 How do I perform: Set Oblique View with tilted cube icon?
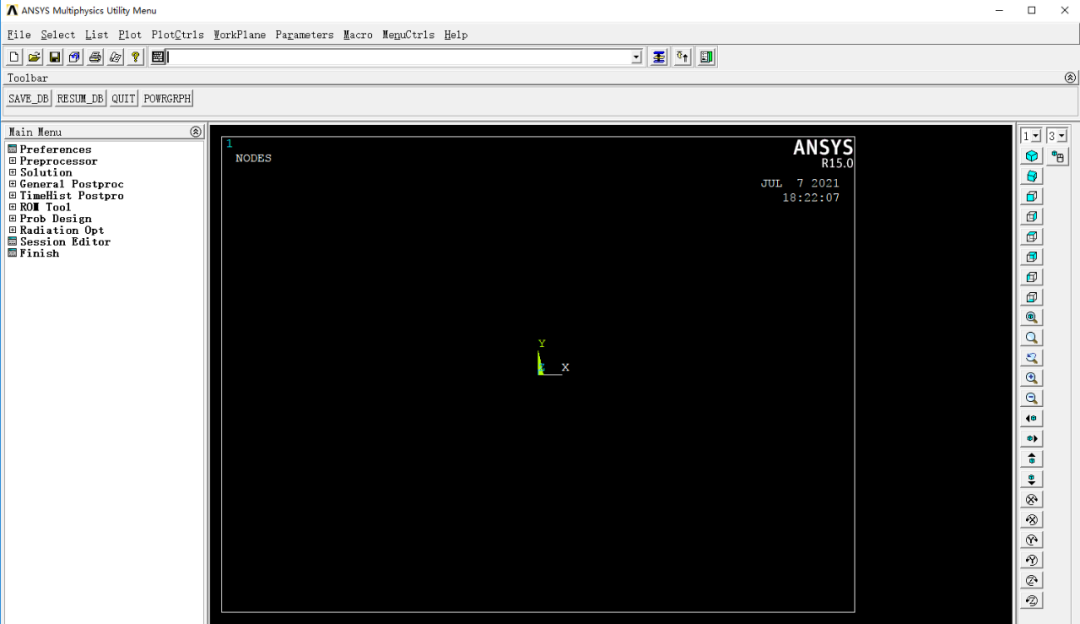[1032, 176]
